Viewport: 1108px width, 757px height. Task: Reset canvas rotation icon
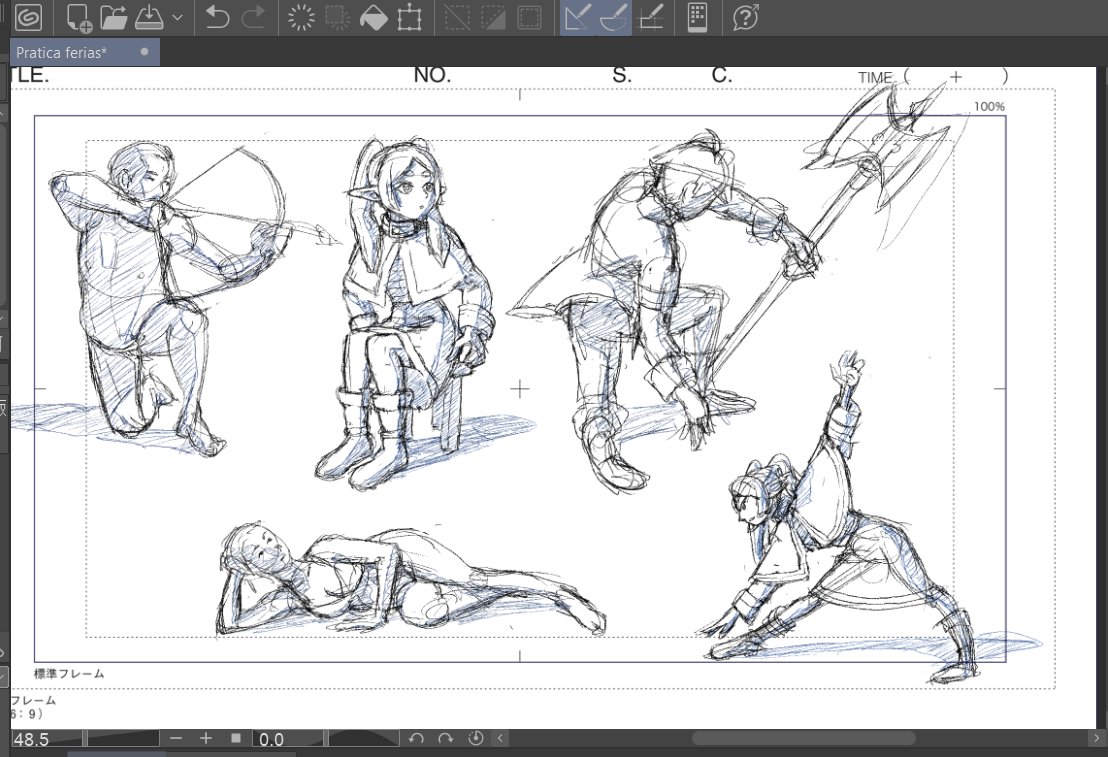(x=476, y=738)
